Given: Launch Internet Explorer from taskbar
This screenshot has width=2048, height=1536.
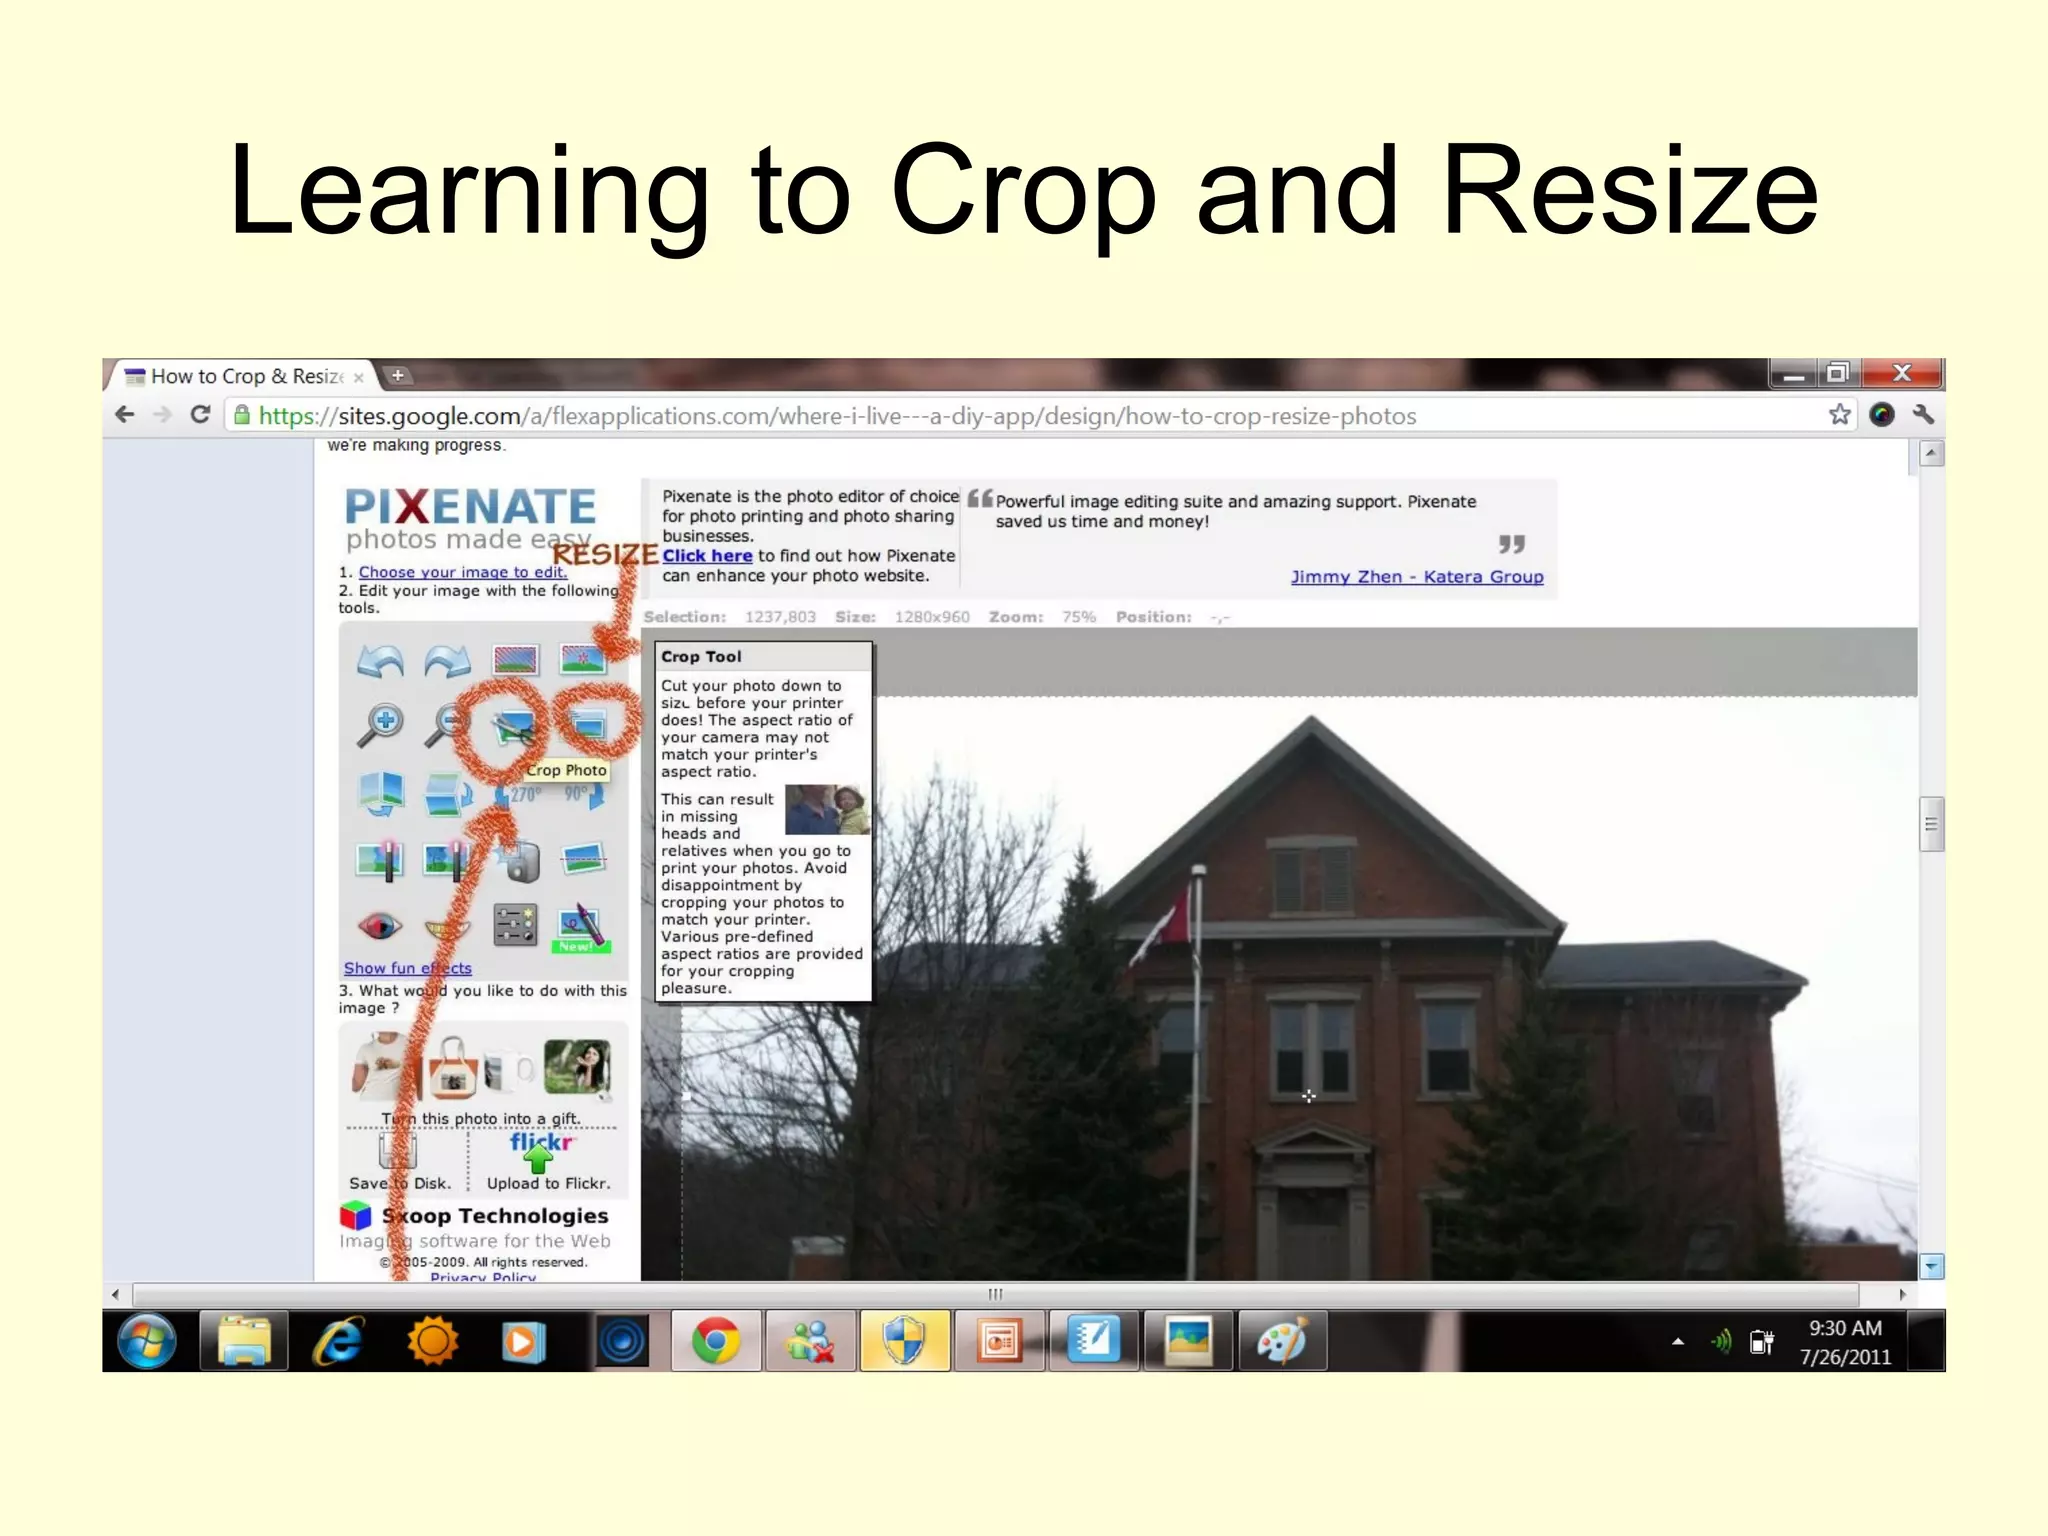Looking at the screenshot, I should pos(338,1341).
